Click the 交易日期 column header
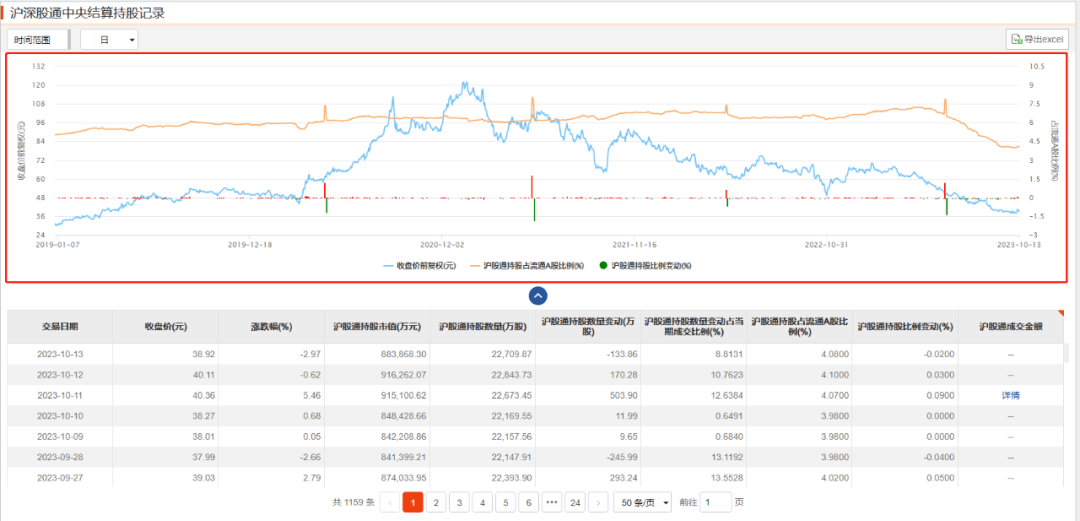The image size is (1080, 521). [60, 326]
